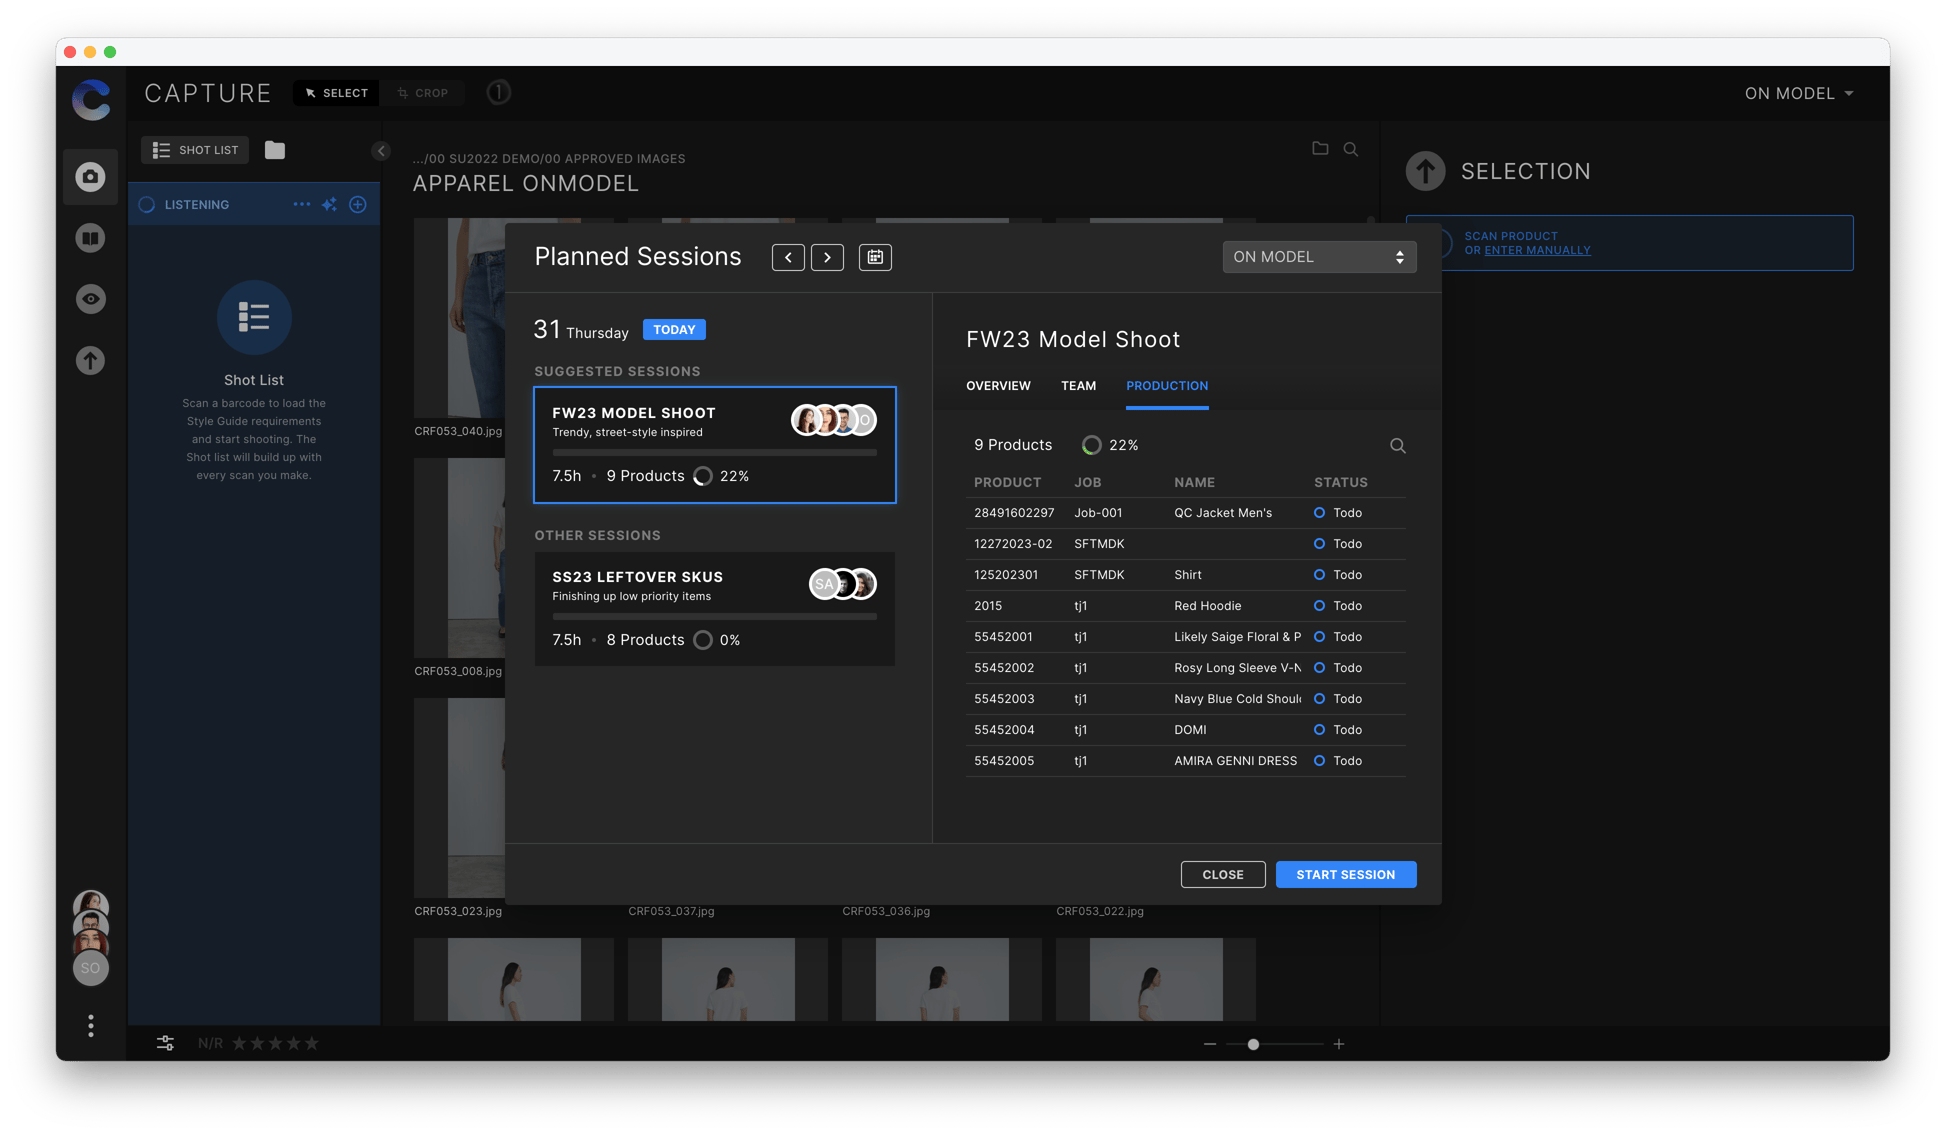1946x1135 pixels.
Task: Open the ON MODEL dropdown in the dialog
Action: click(1318, 257)
